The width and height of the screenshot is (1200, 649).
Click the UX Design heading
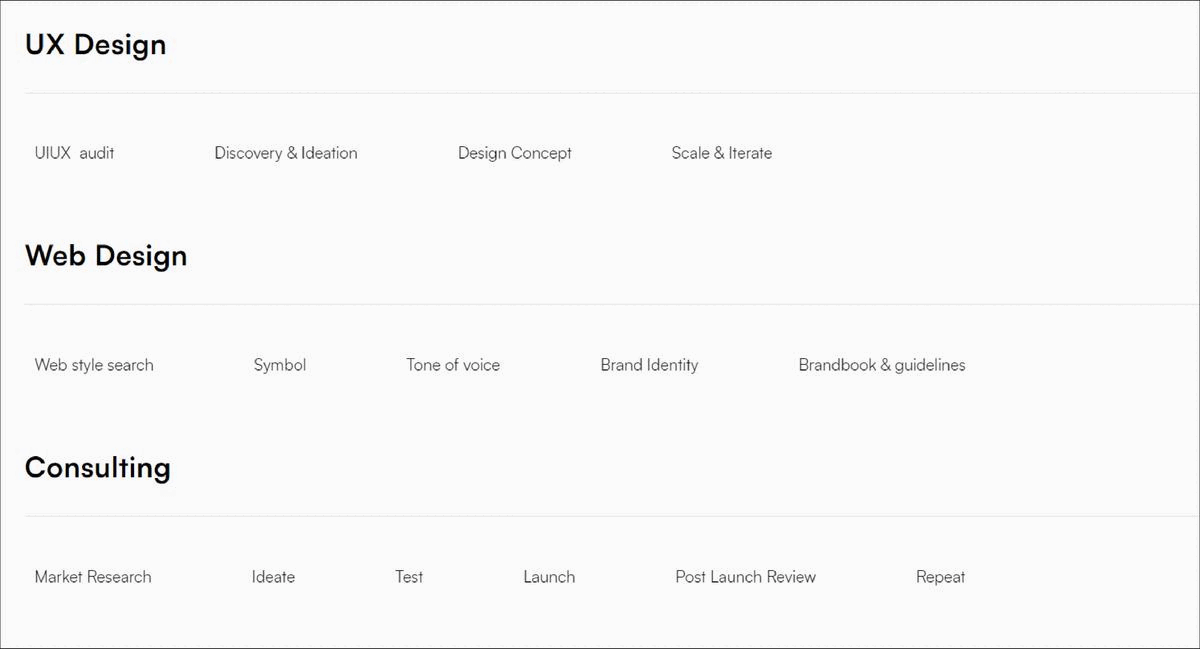click(95, 45)
